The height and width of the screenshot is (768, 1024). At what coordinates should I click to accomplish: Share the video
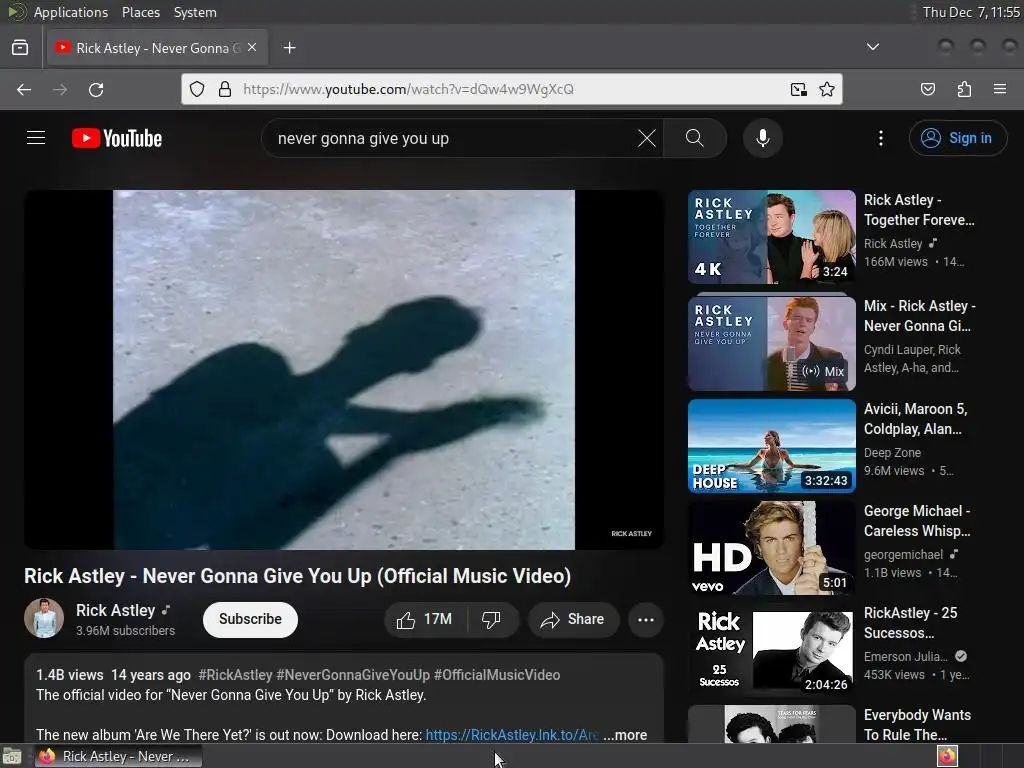pos(573,619)
